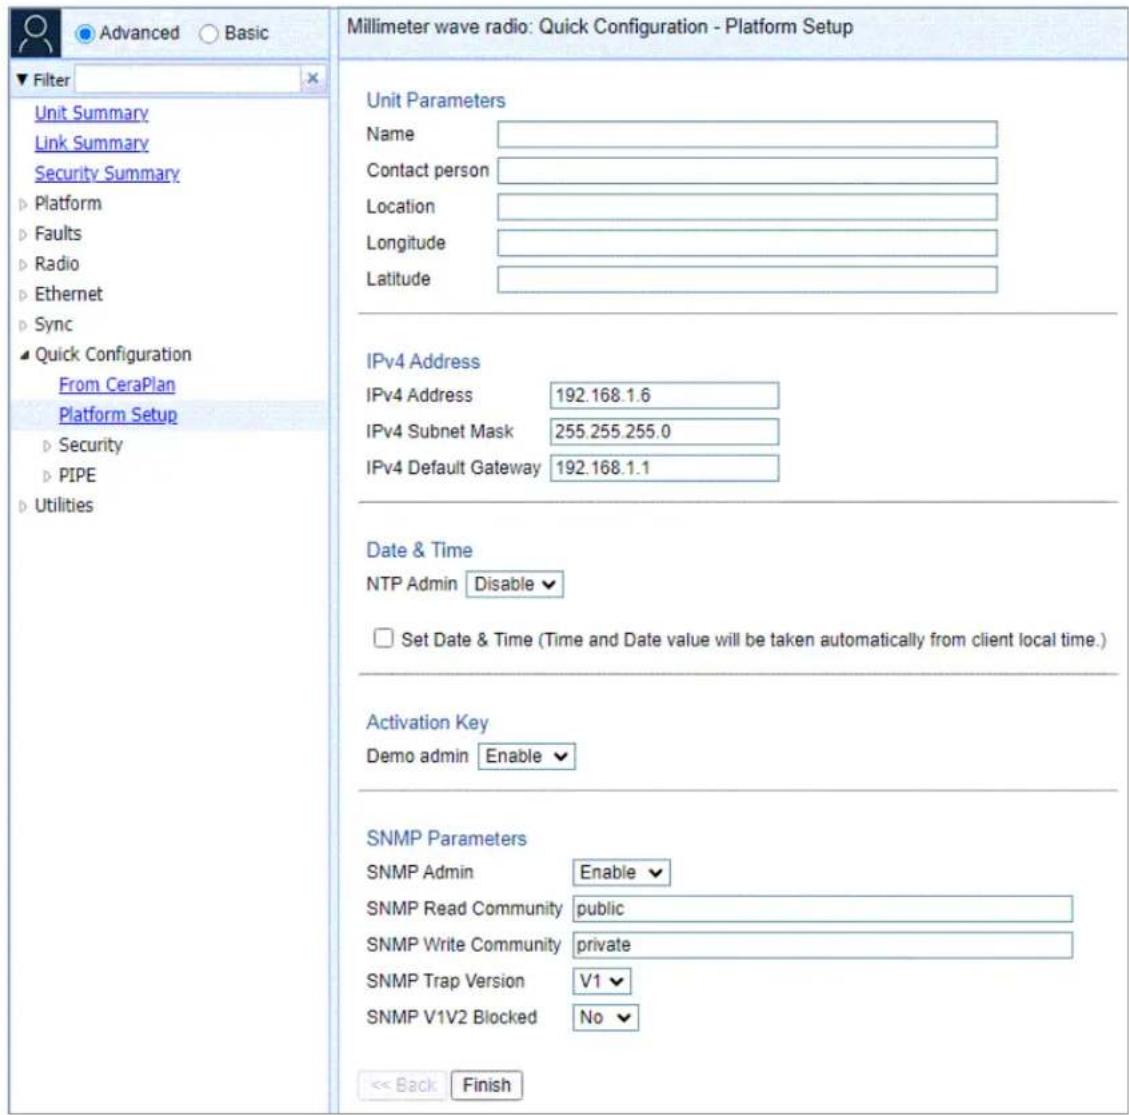The image size is (1129, 1115).
Task: Click the Quick Configuration - Platform Setup title
Action: coord(696,27)
